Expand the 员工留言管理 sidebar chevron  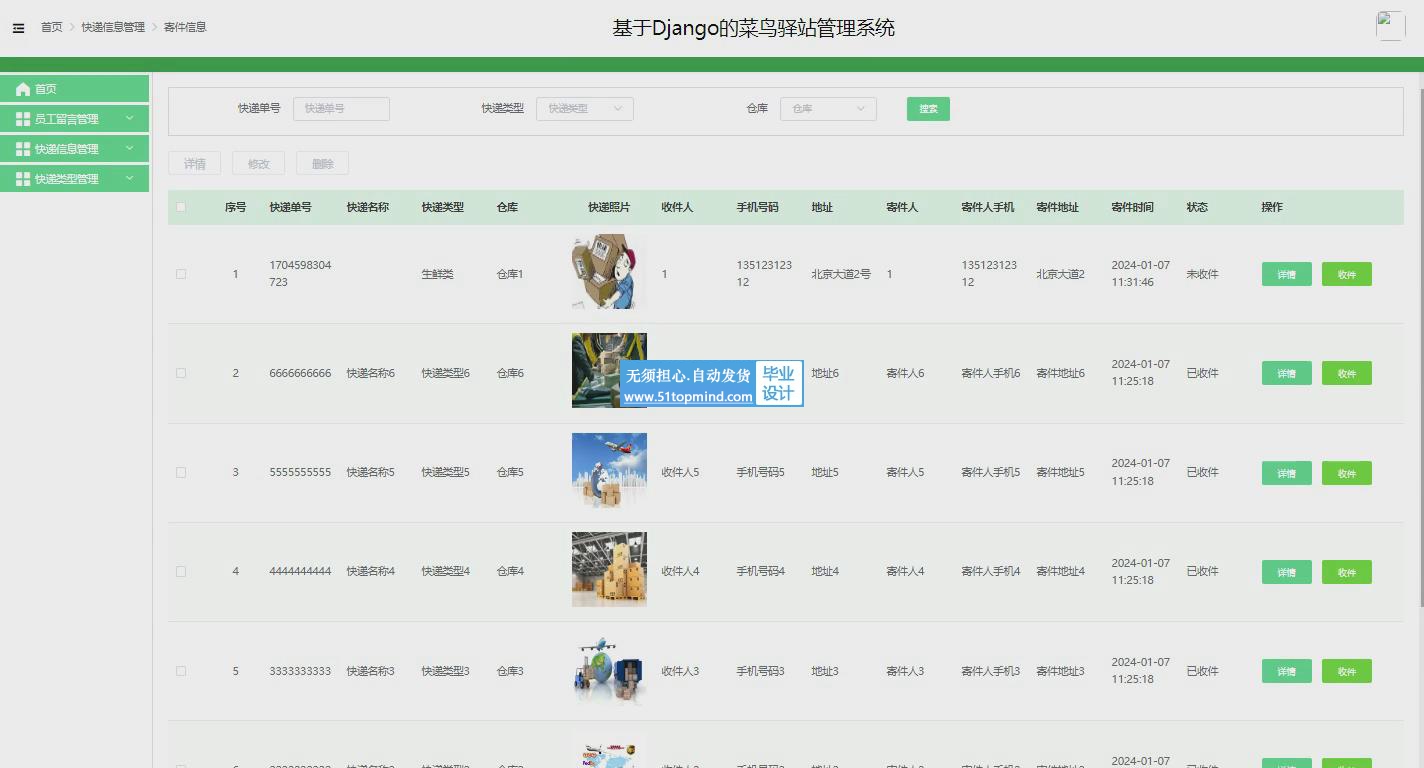pyautogui.click(x=129, y=119)
